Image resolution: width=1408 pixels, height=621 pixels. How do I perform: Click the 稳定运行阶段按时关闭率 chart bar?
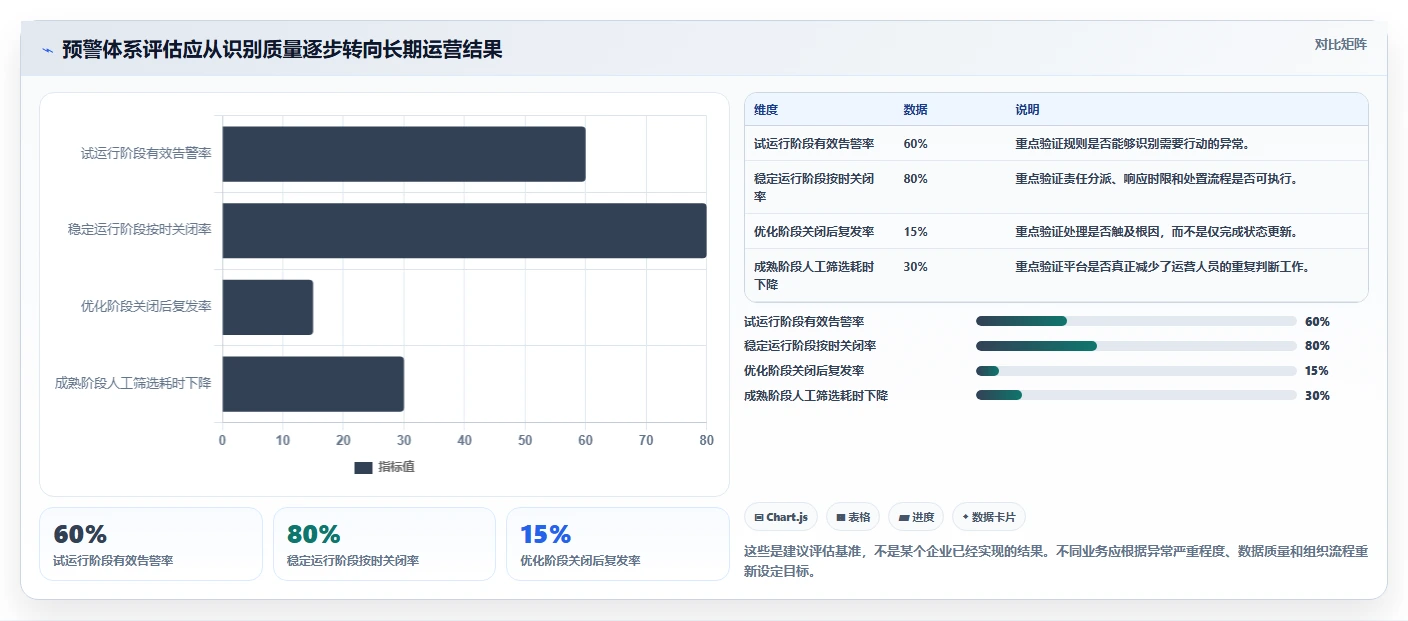pos(464,230)
